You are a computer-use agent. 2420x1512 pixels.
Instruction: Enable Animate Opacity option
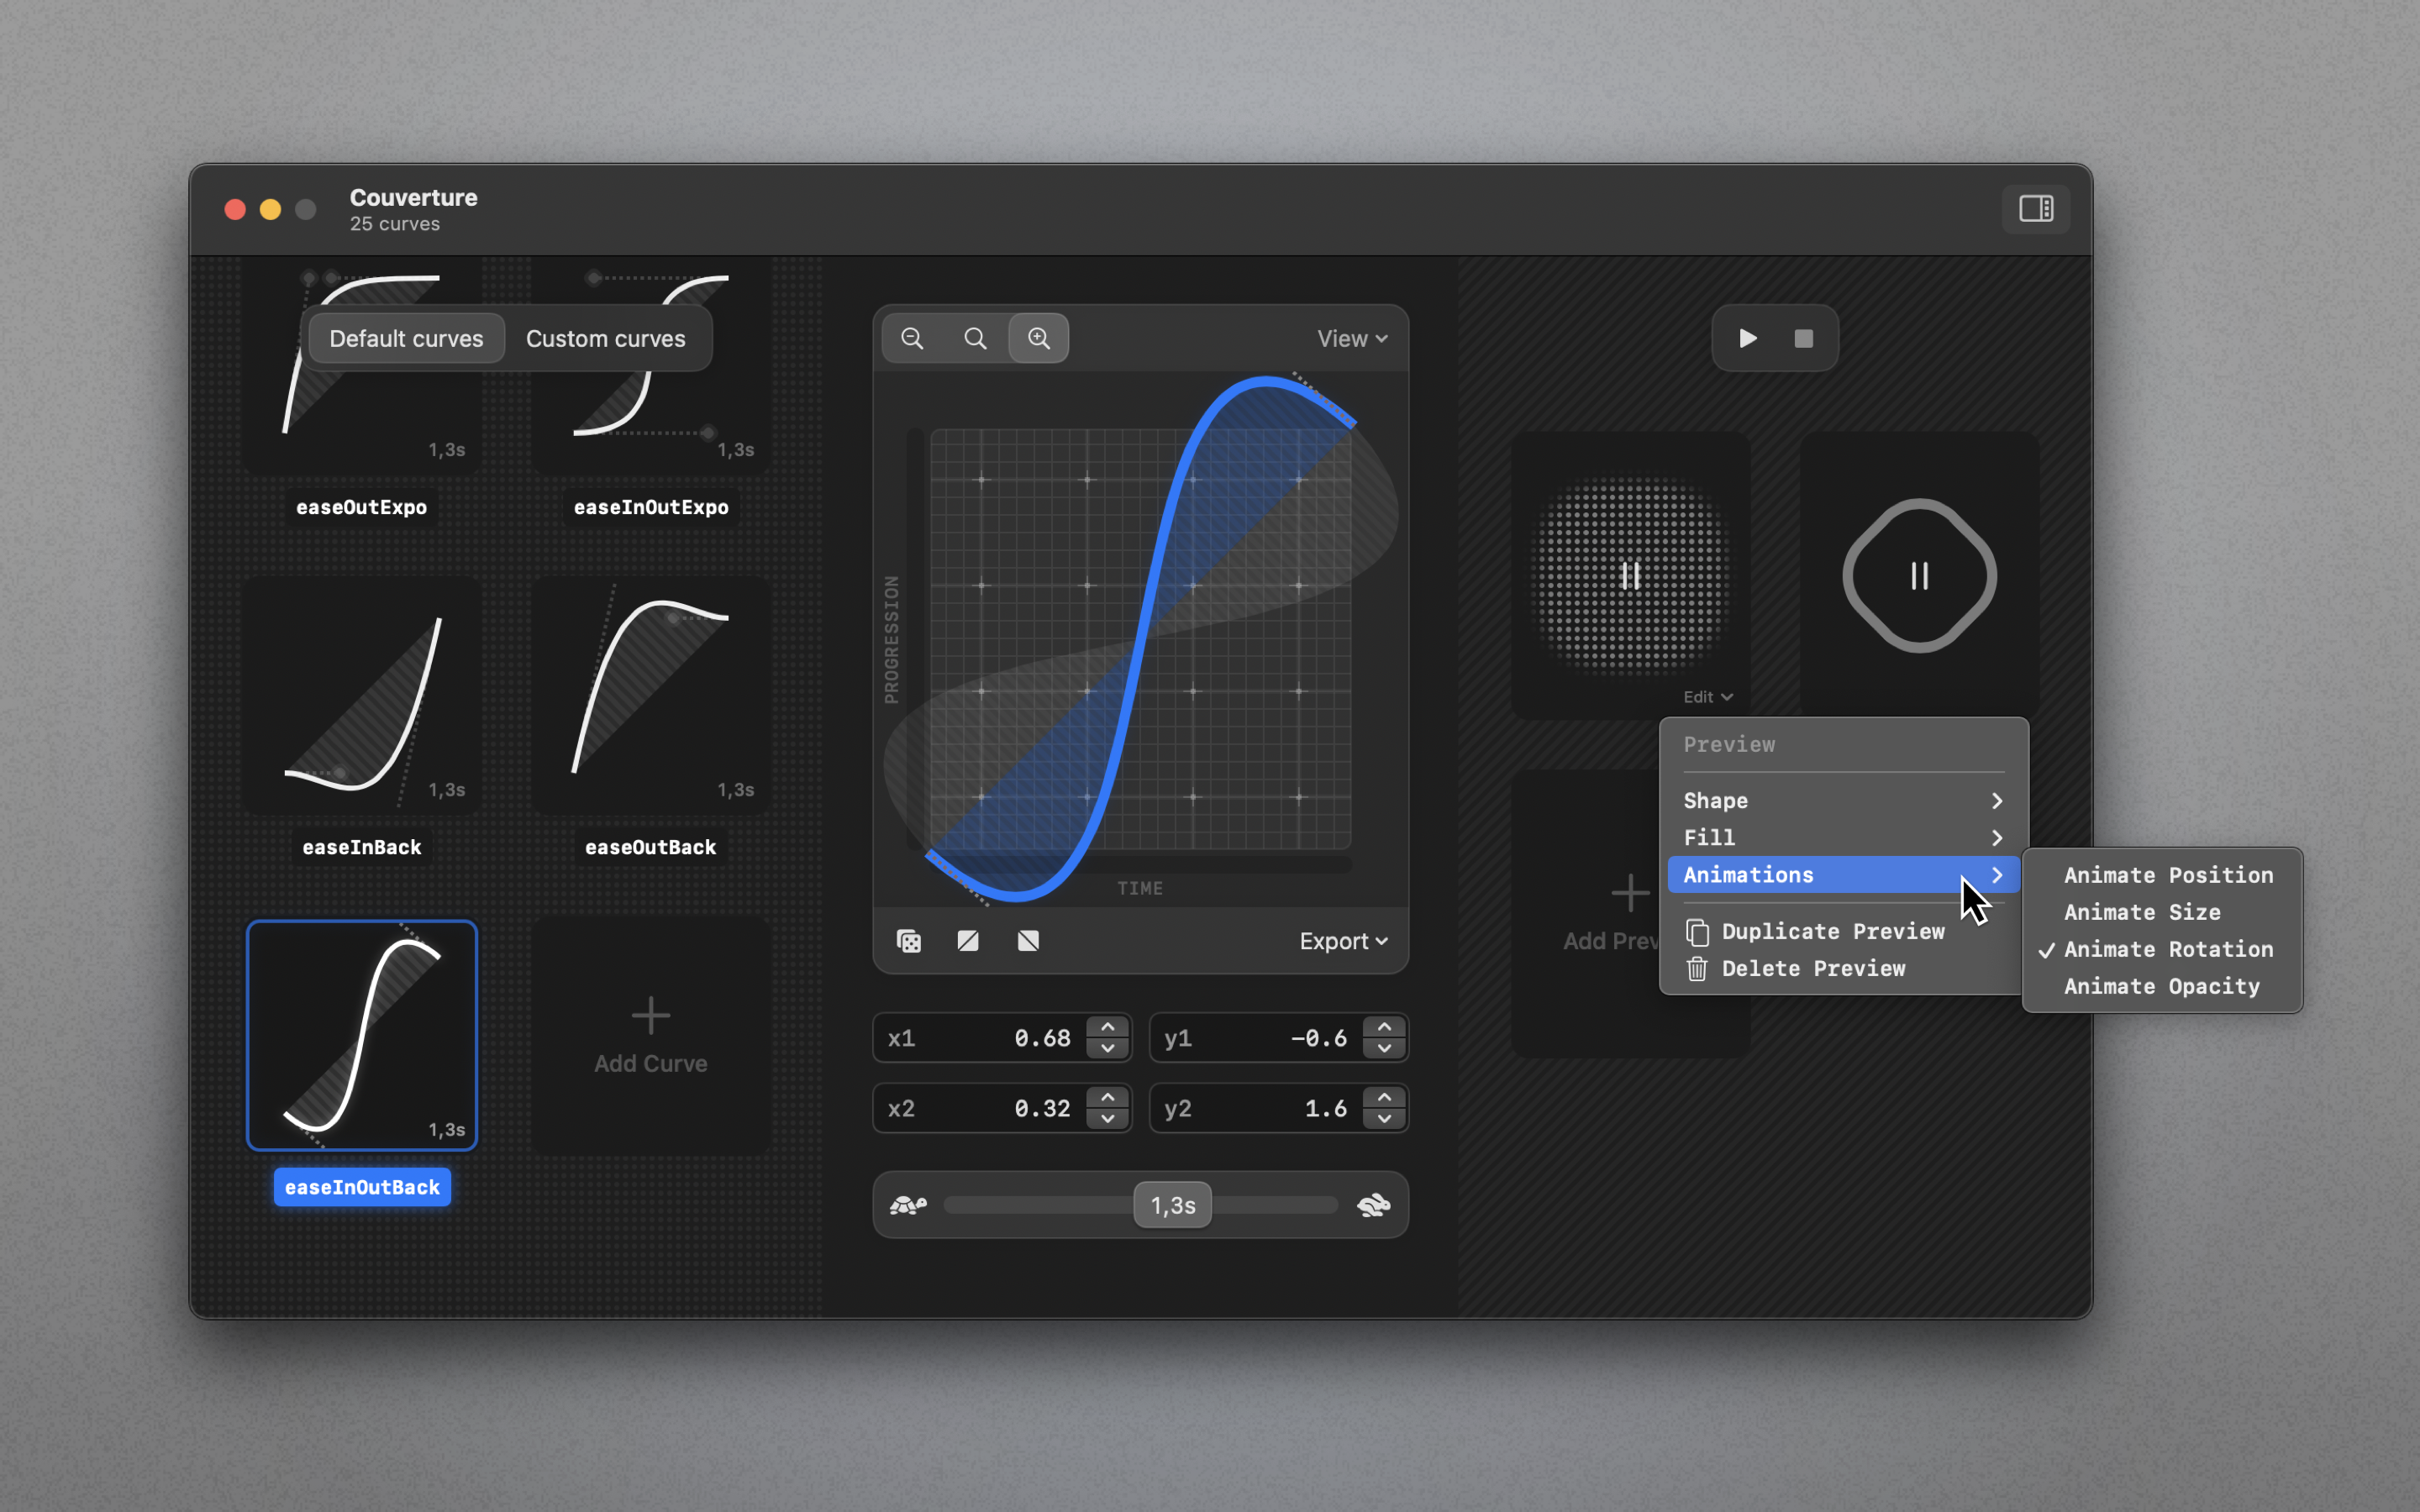pyautogui.click(x=2161, y=986)
